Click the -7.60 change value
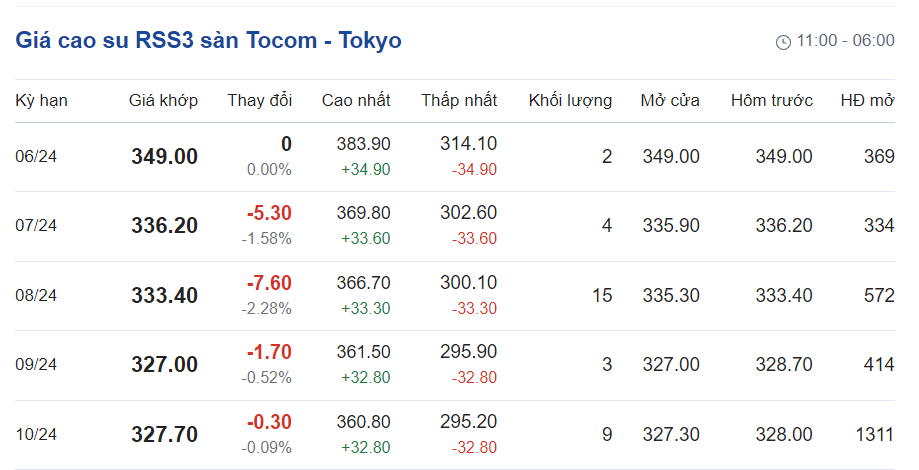The height and width of the screenshot is (470, 919). 269,284
